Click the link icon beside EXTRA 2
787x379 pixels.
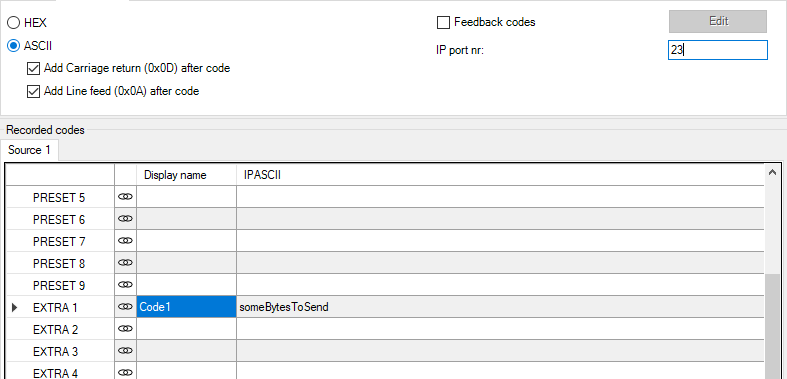[125, 329]
